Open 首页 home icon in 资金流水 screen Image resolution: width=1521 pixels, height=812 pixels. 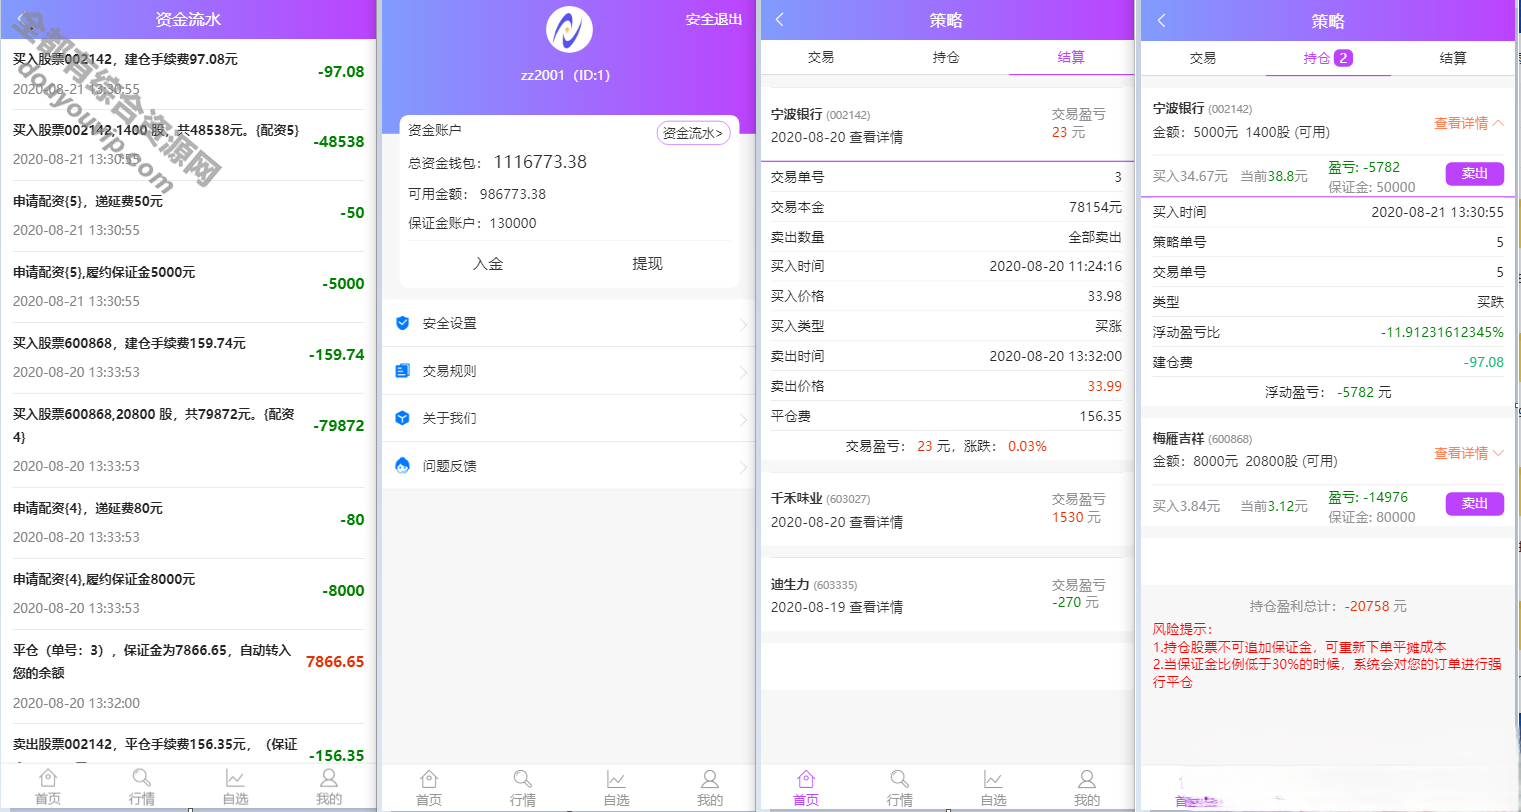(48, 778)
